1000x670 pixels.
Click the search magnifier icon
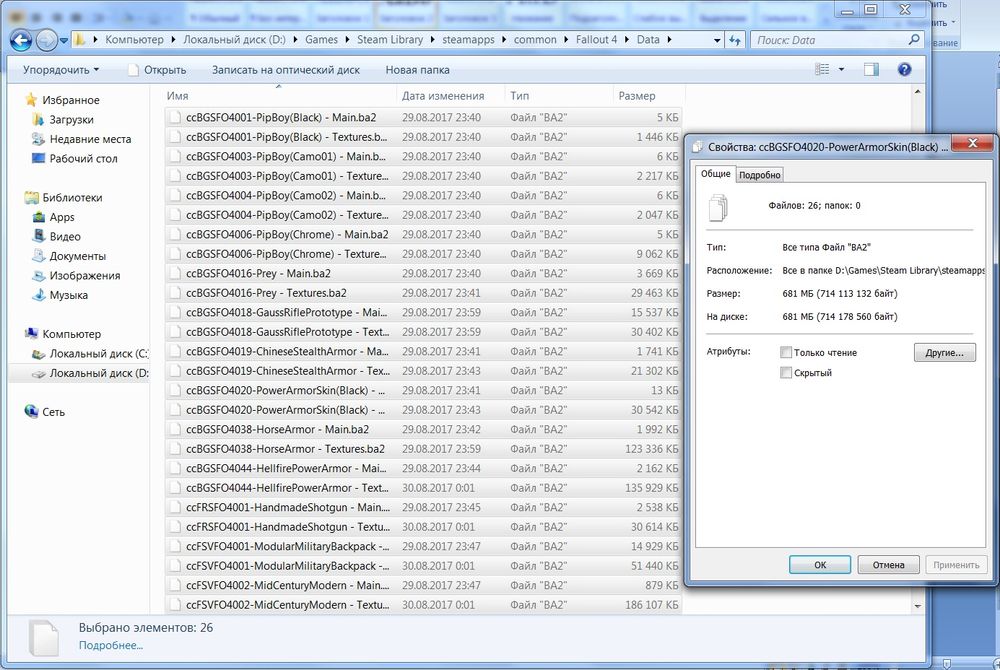[913, 40]
